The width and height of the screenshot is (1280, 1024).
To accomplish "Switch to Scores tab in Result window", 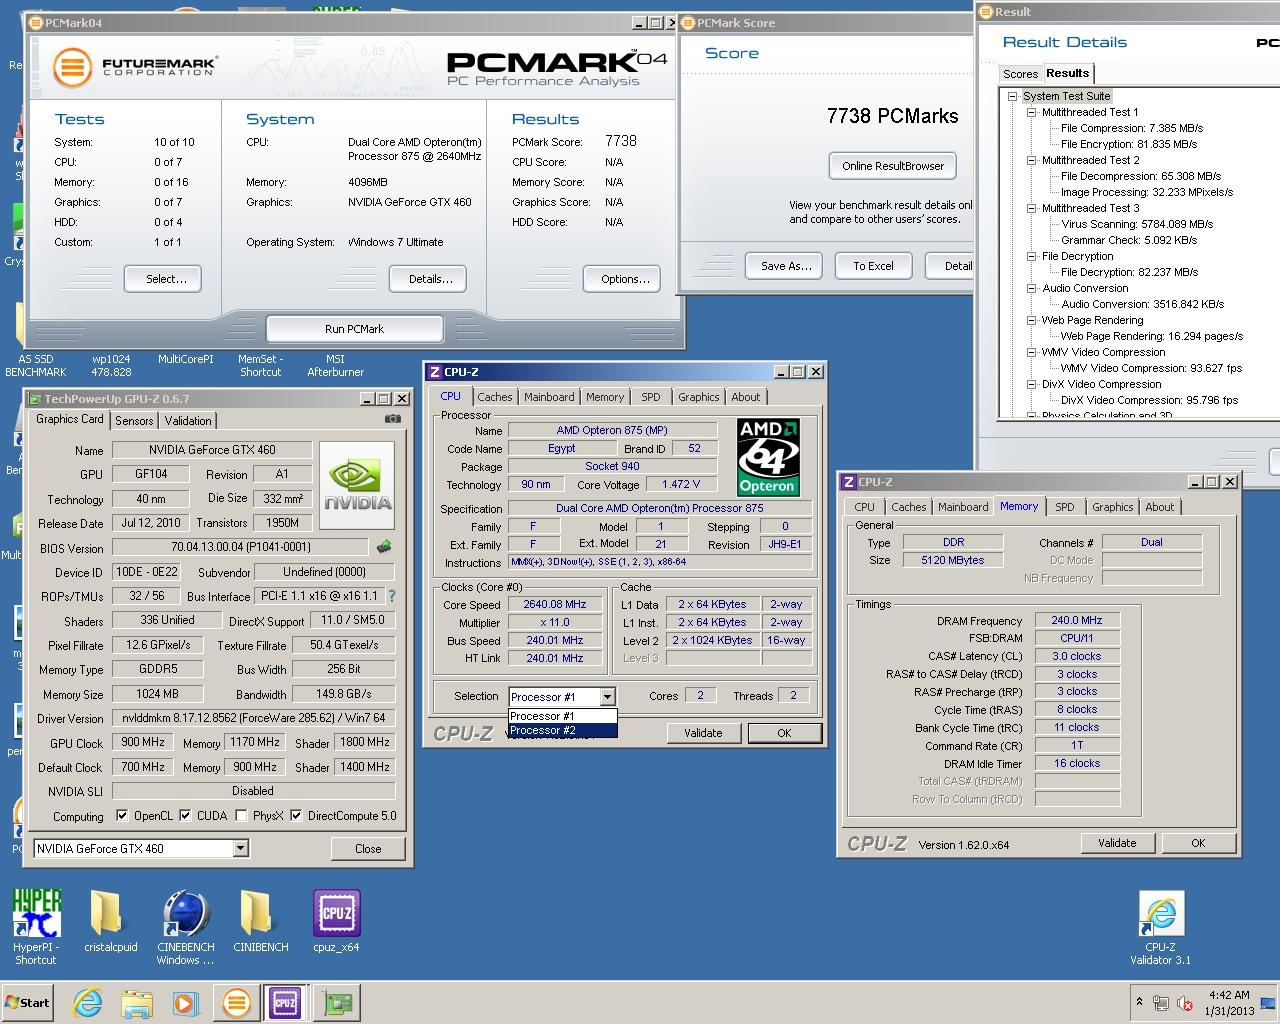I will pyautogui.click(x=1020, y=74).
